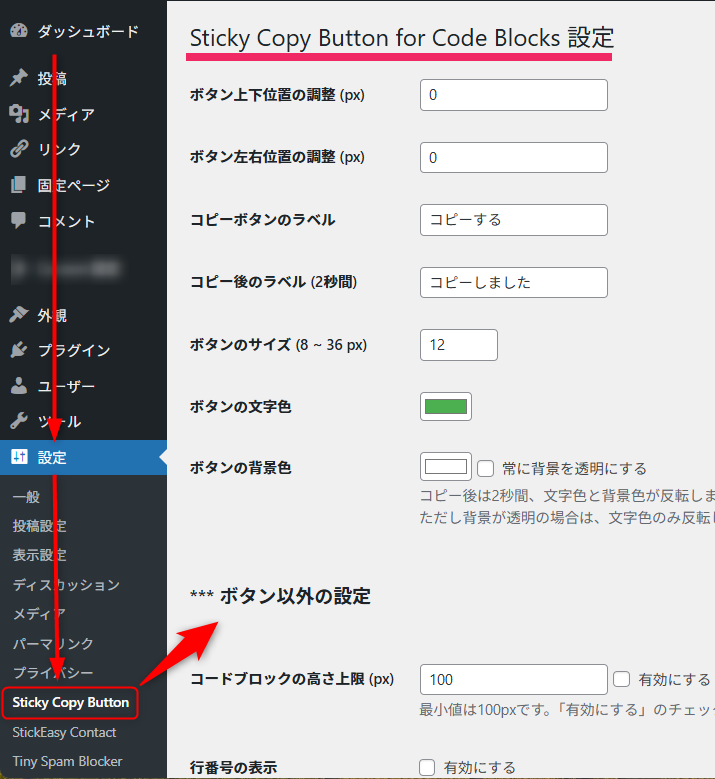
Task: Click the Pages icon next to 固定ページ
Action: (19, 185)
